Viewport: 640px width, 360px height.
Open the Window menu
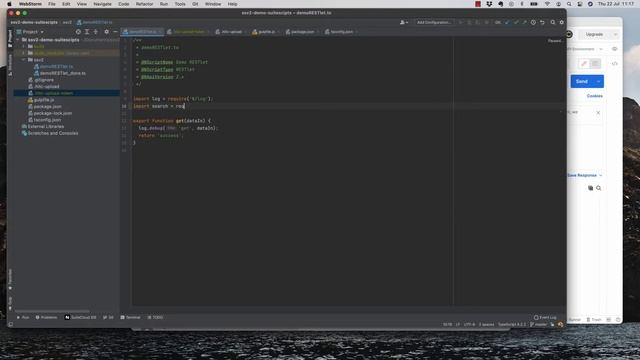[213, 4]
